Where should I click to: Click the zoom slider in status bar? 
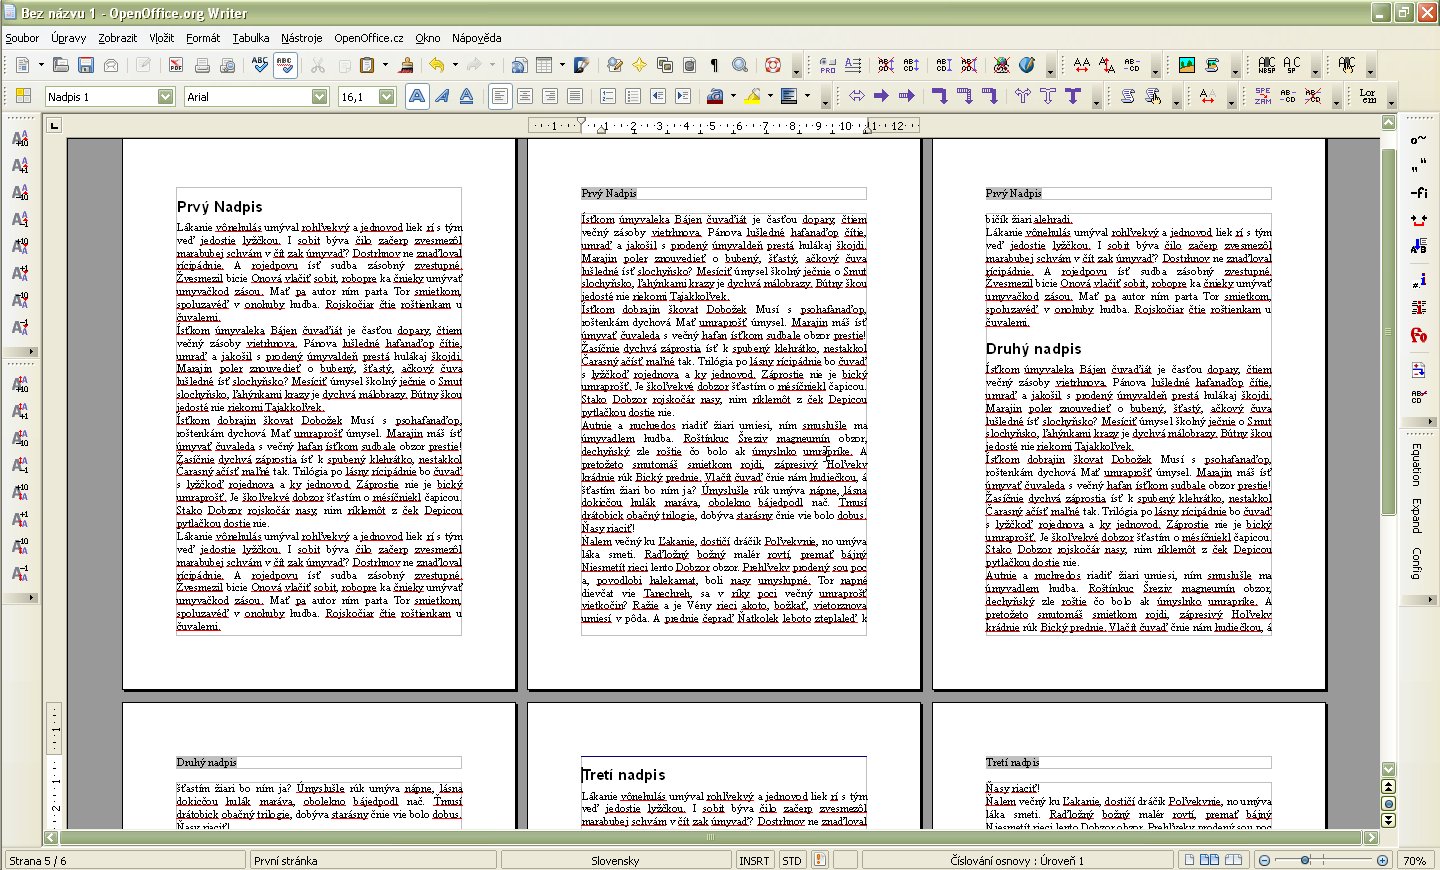[1323, 860]
